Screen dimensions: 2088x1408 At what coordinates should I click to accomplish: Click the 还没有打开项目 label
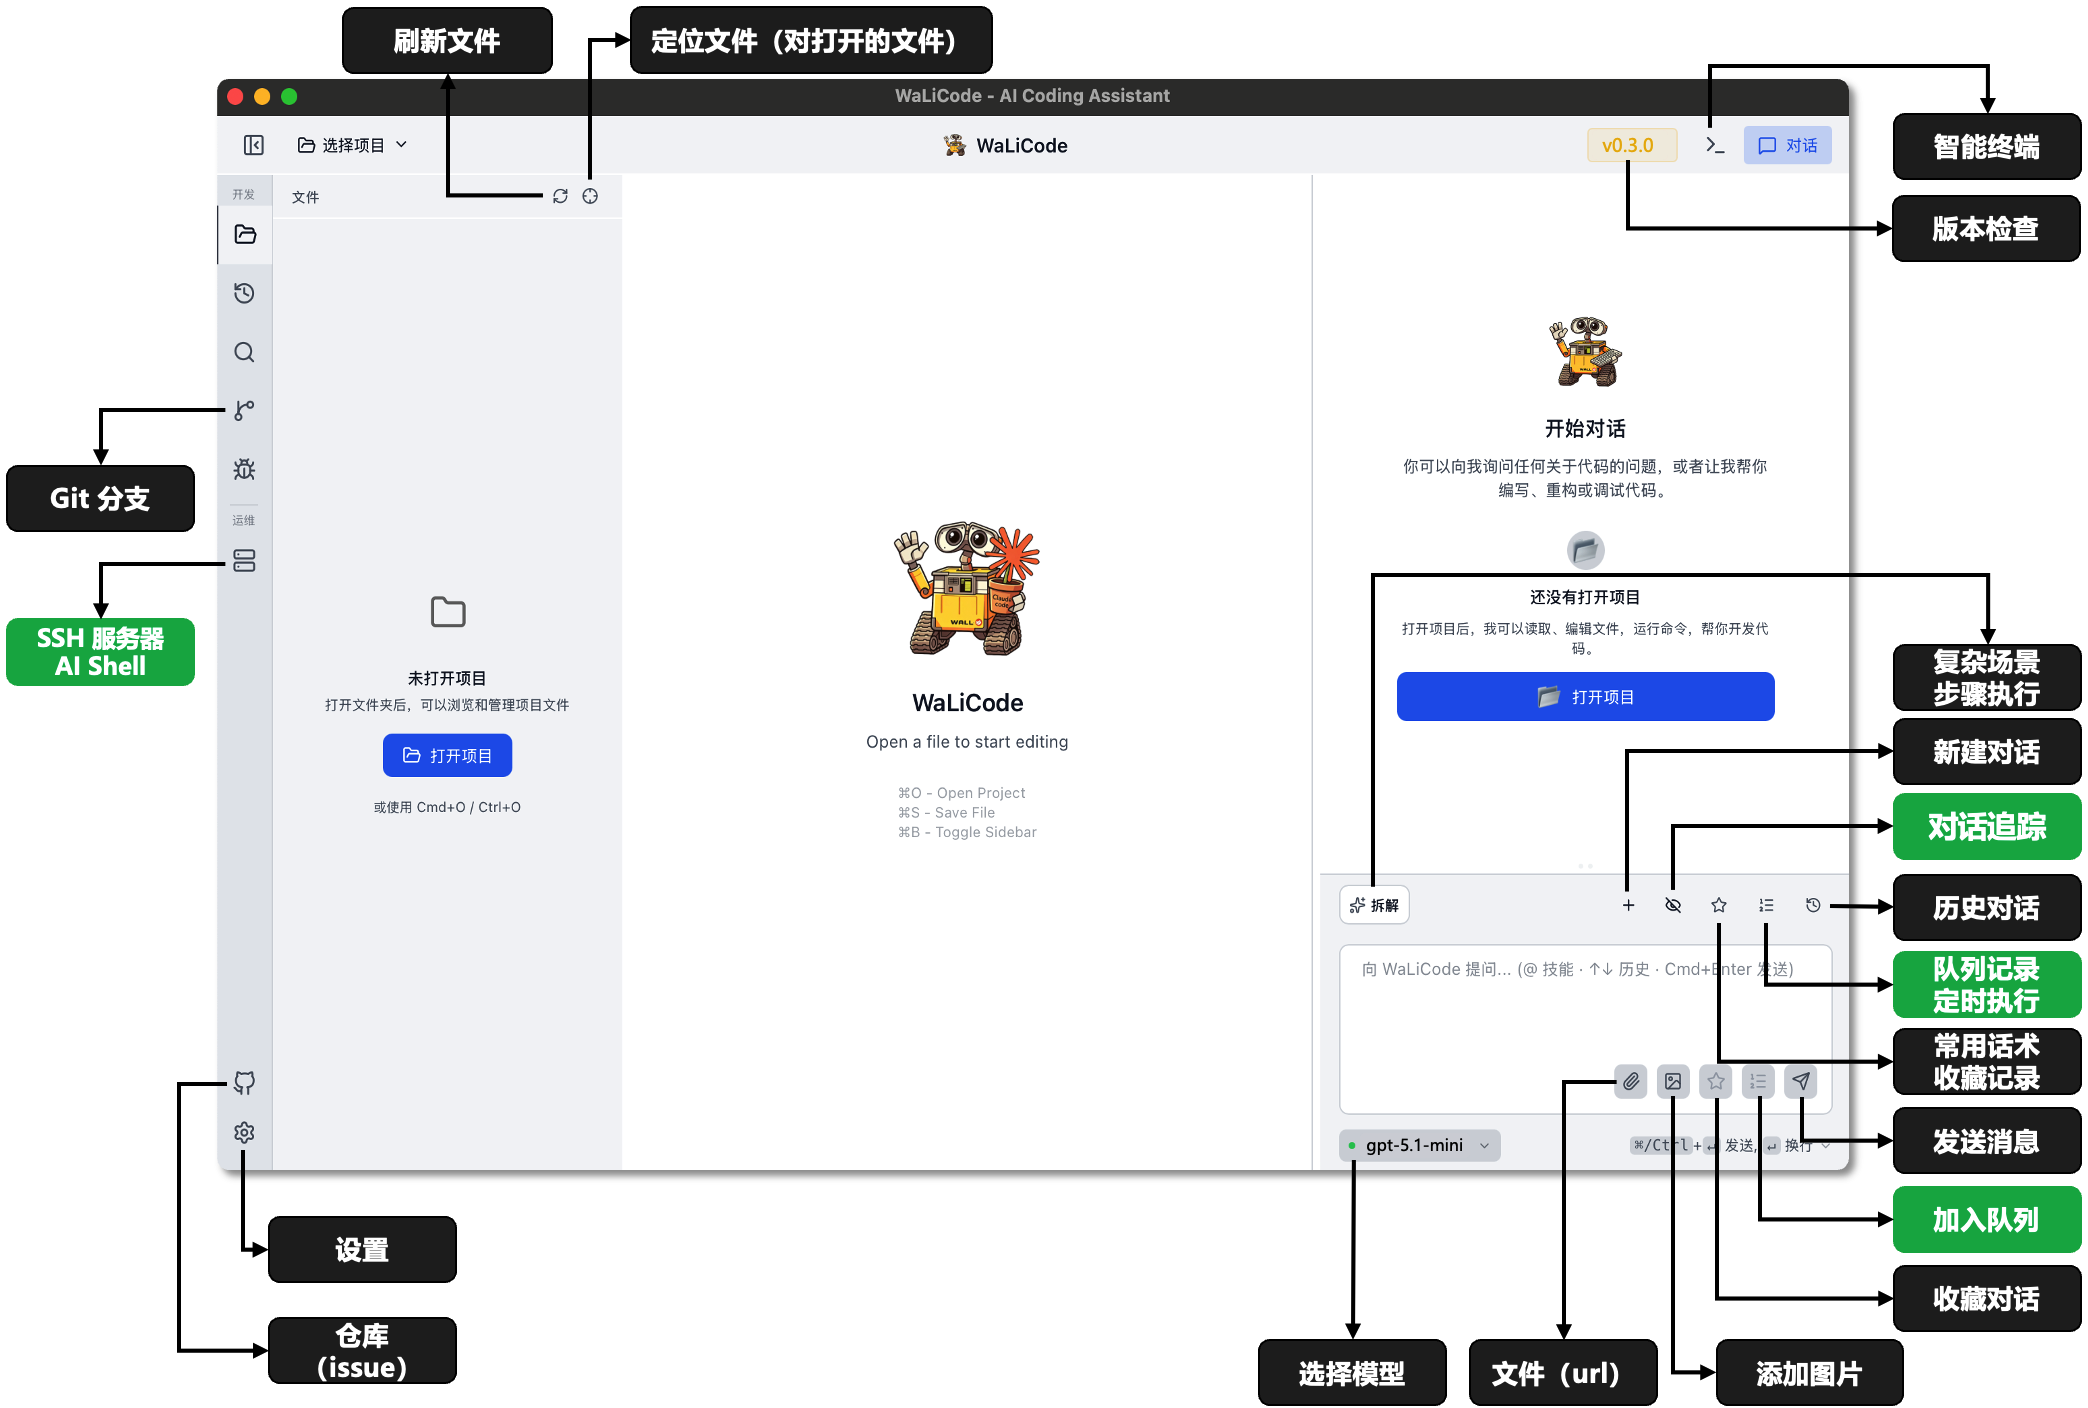click(x=1585, y=597)
